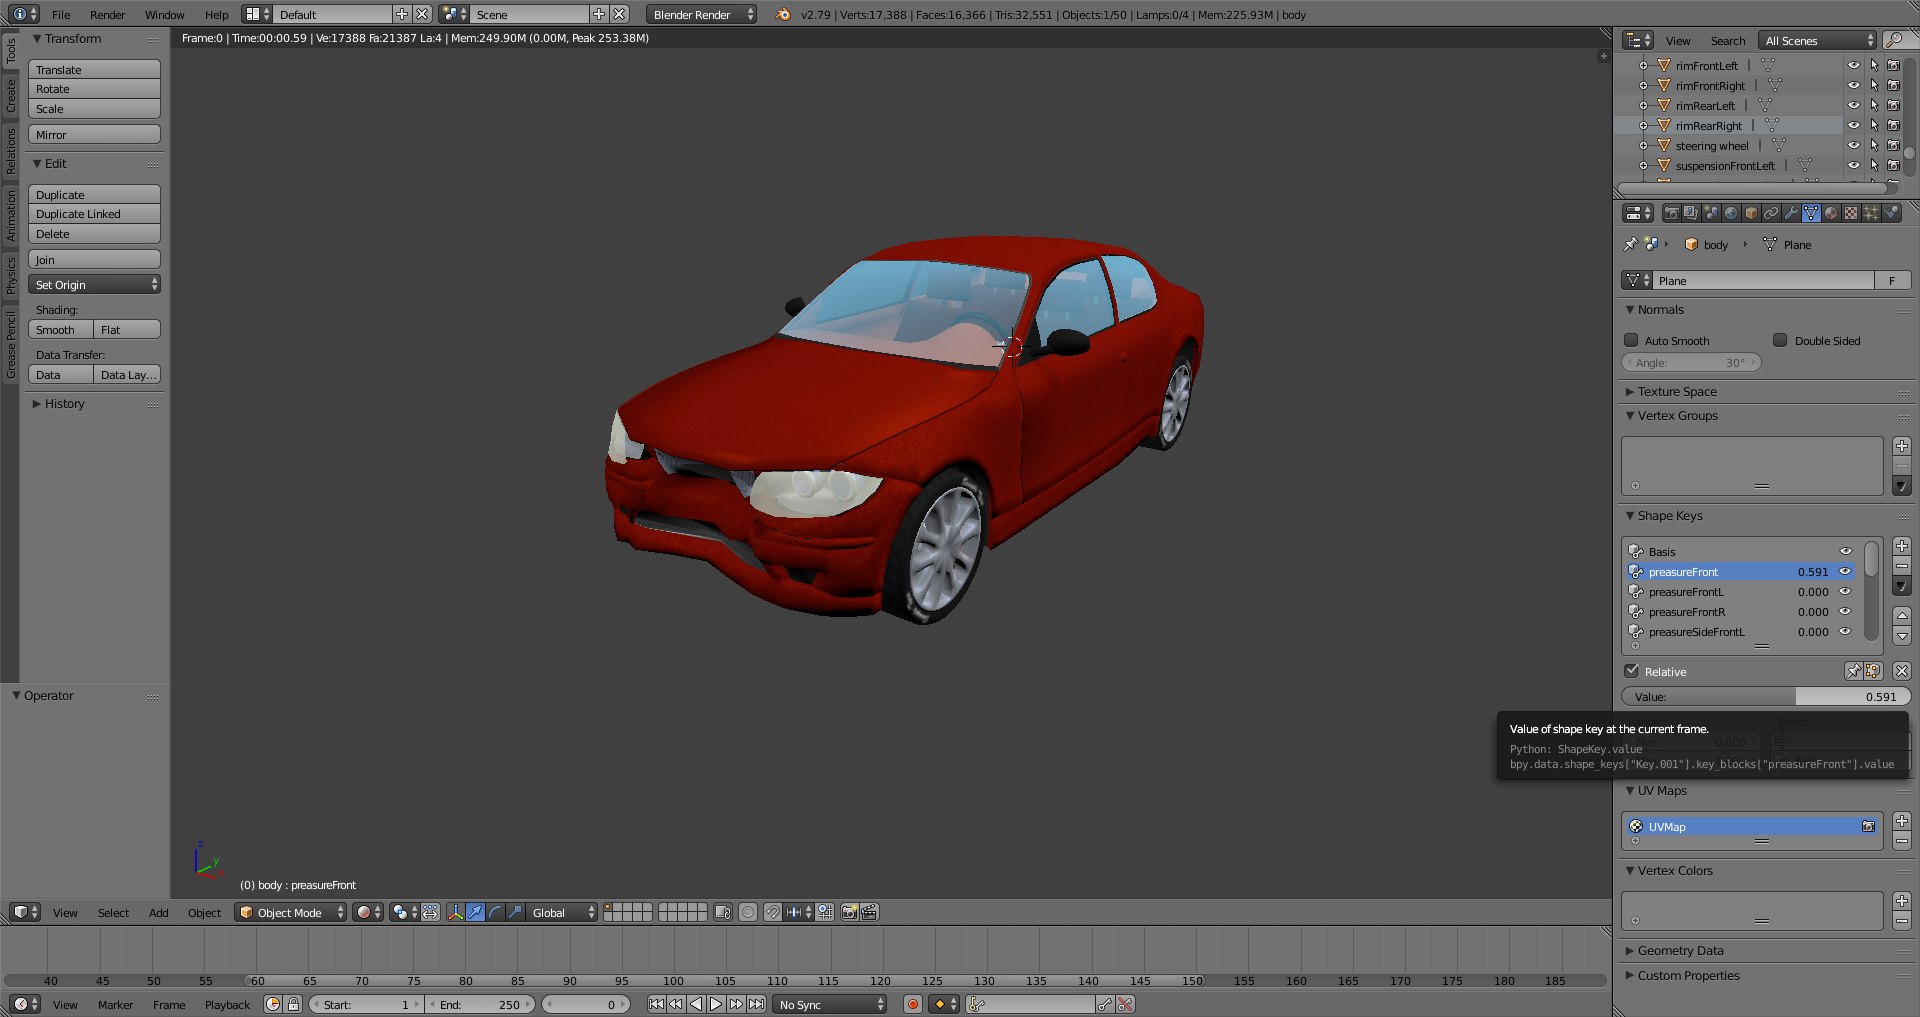The image size is (1920, 1017).
Task: Pin the properties context with pushpin icon
Action: tap(1631, 244)
